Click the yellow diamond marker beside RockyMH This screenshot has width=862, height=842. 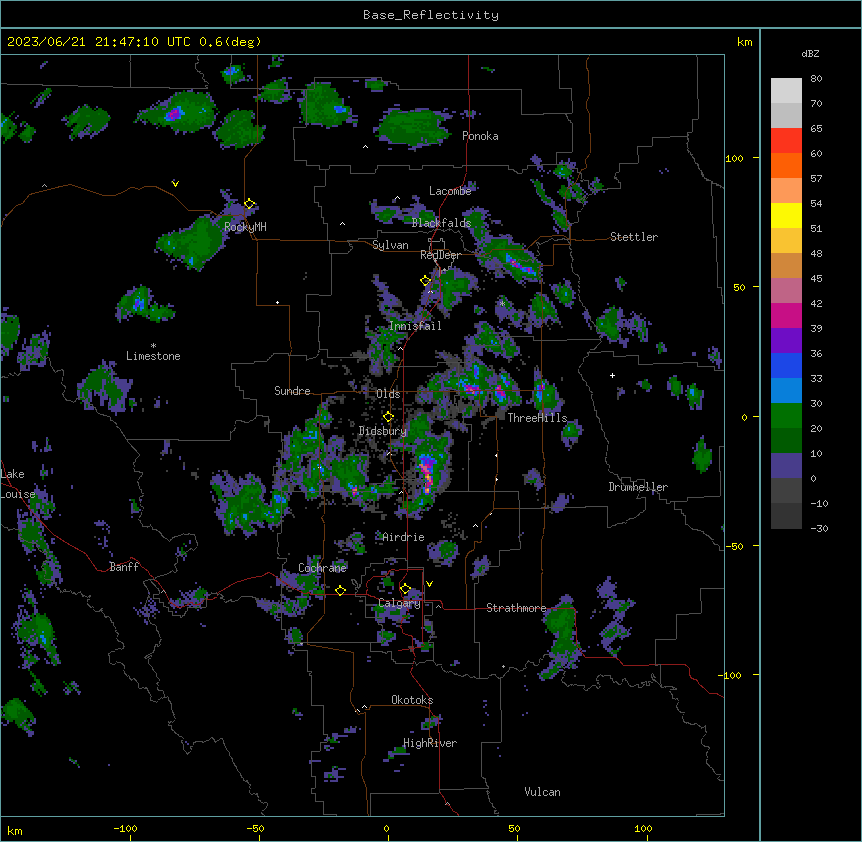[x=249, y=204]
